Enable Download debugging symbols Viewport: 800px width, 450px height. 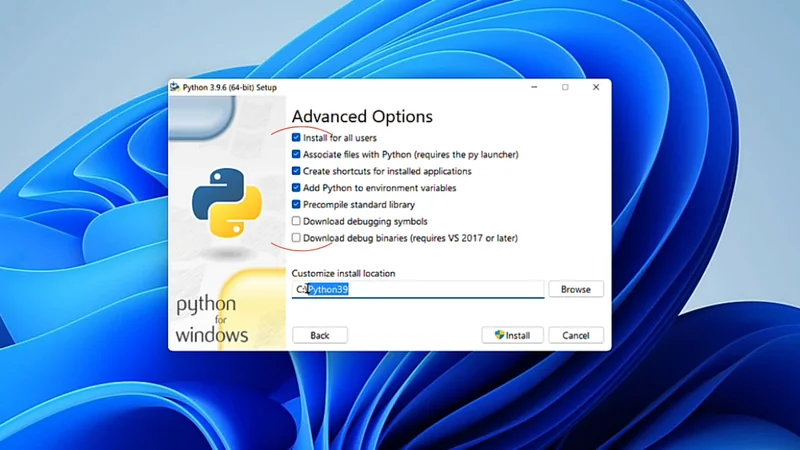click(x=296, y=221)
